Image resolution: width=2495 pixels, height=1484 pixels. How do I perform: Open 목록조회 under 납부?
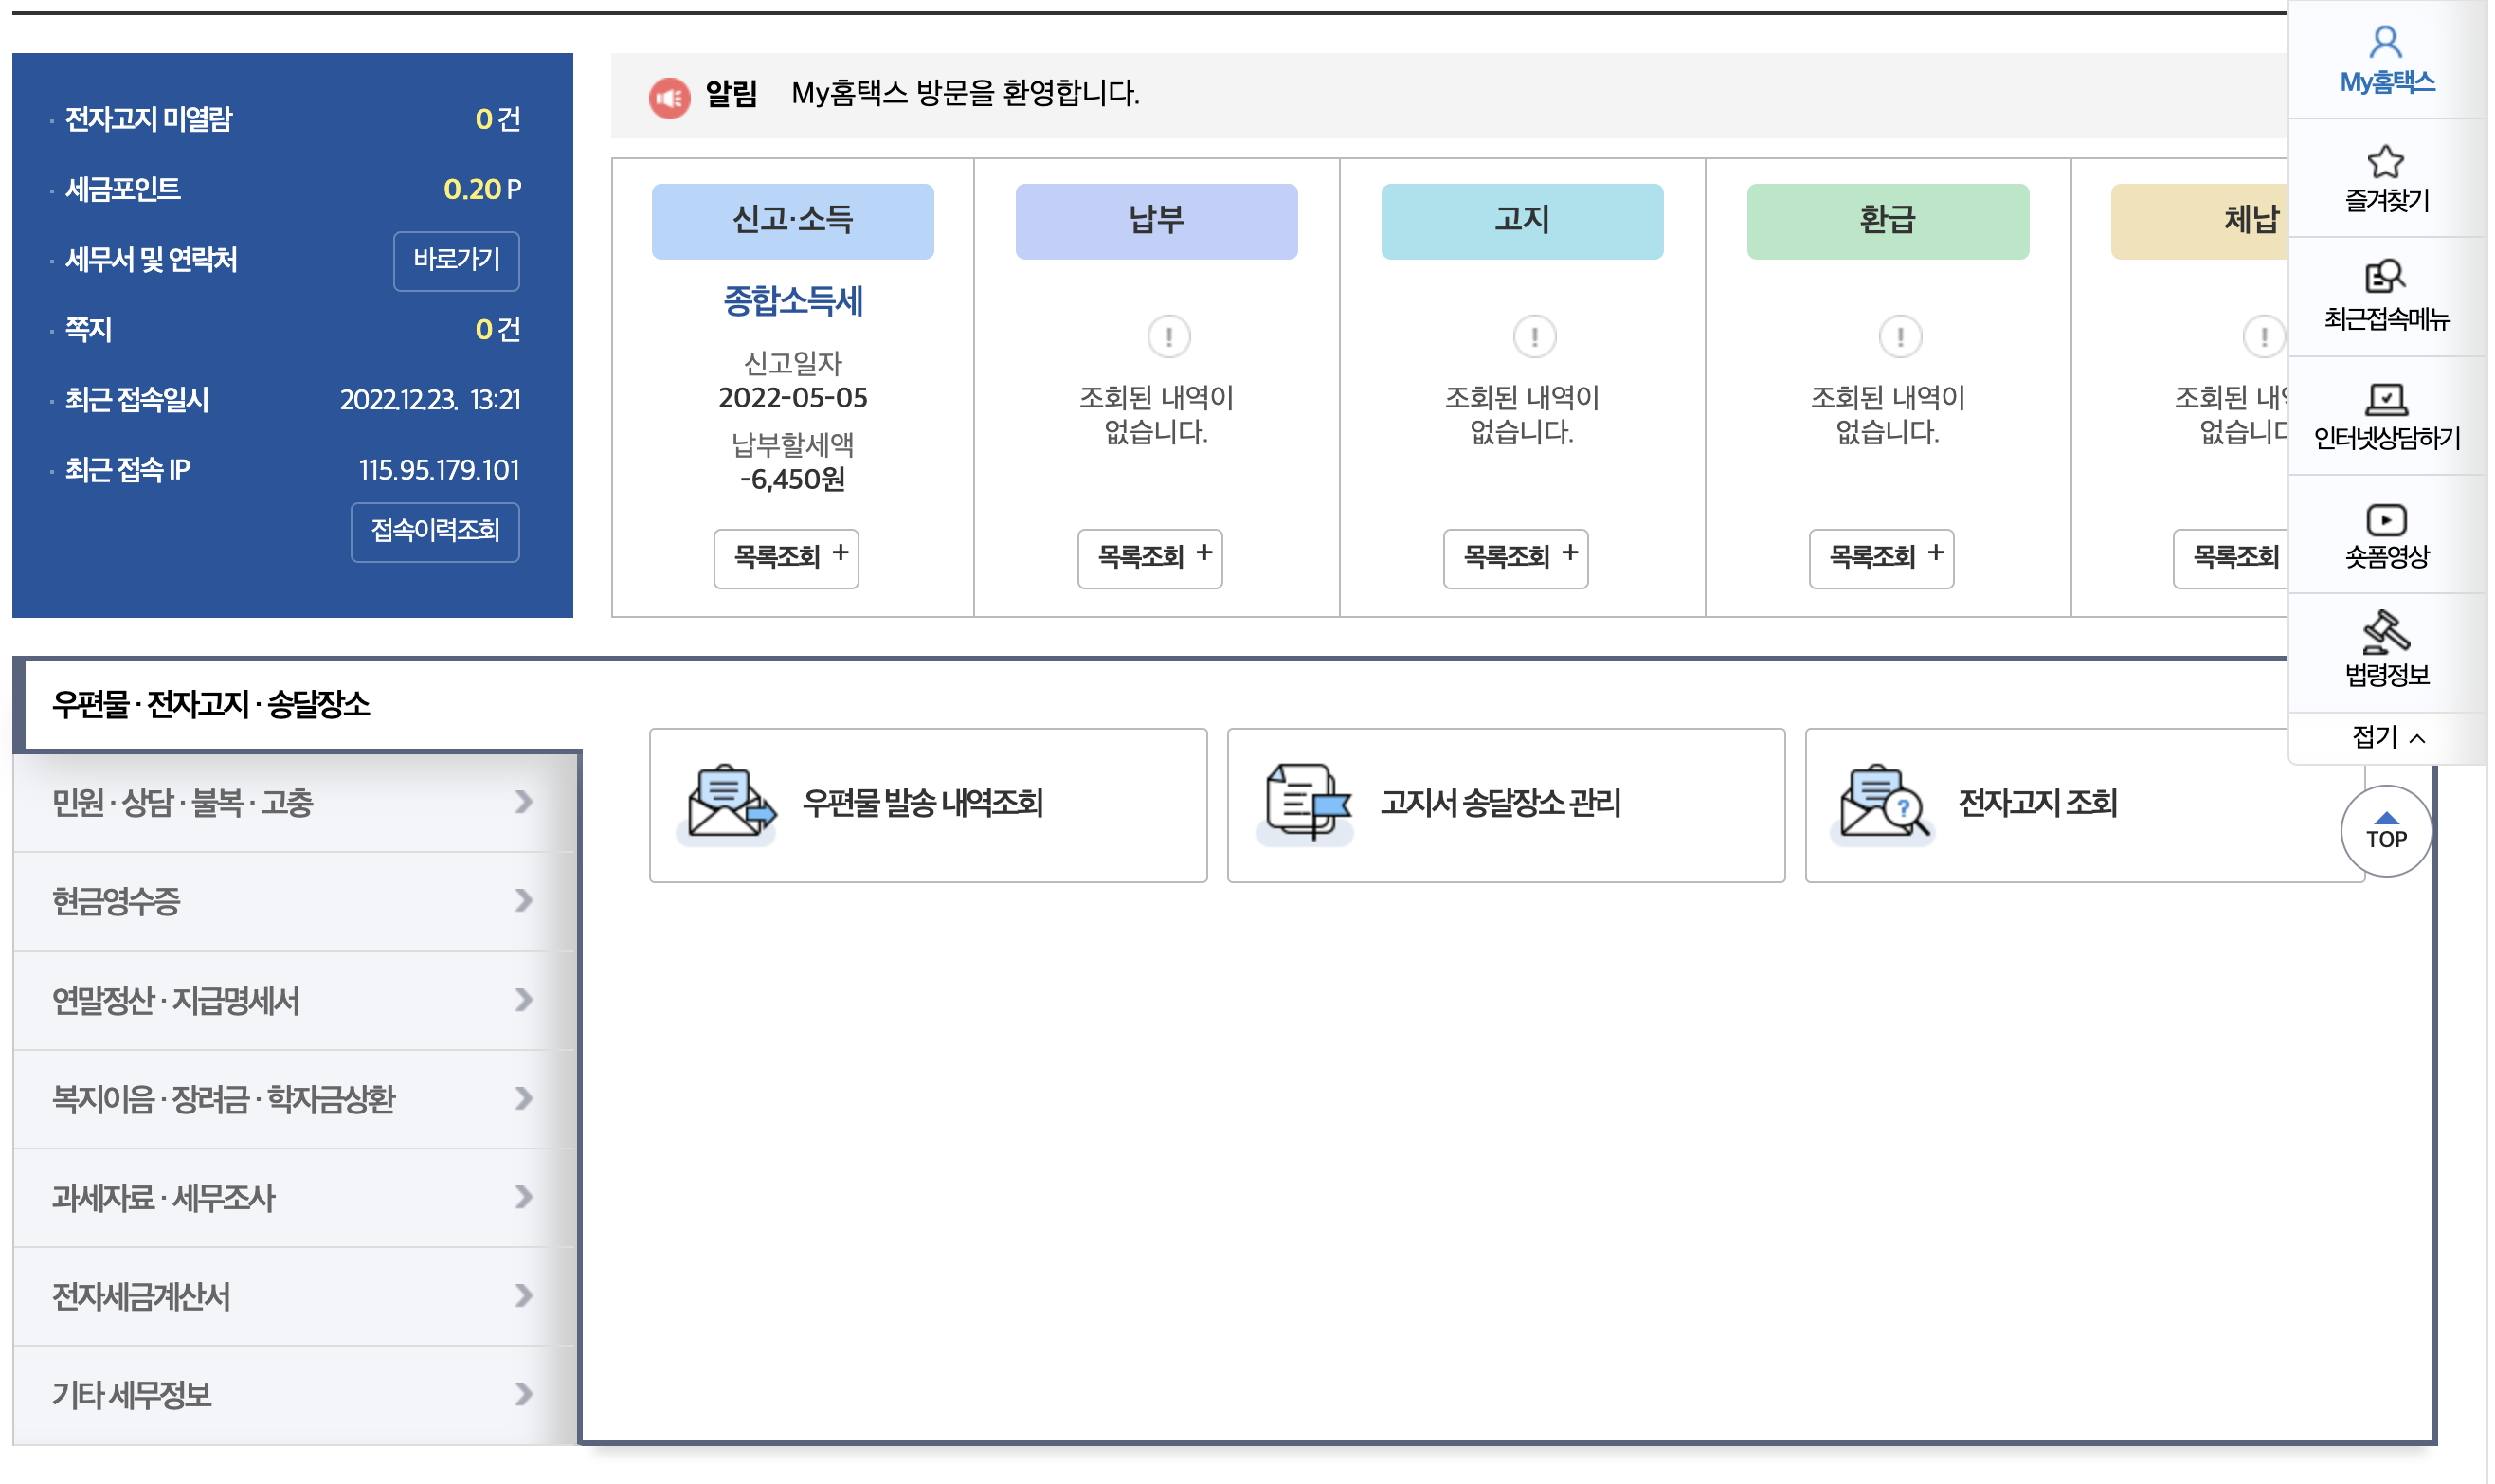tap(1150, 558)
